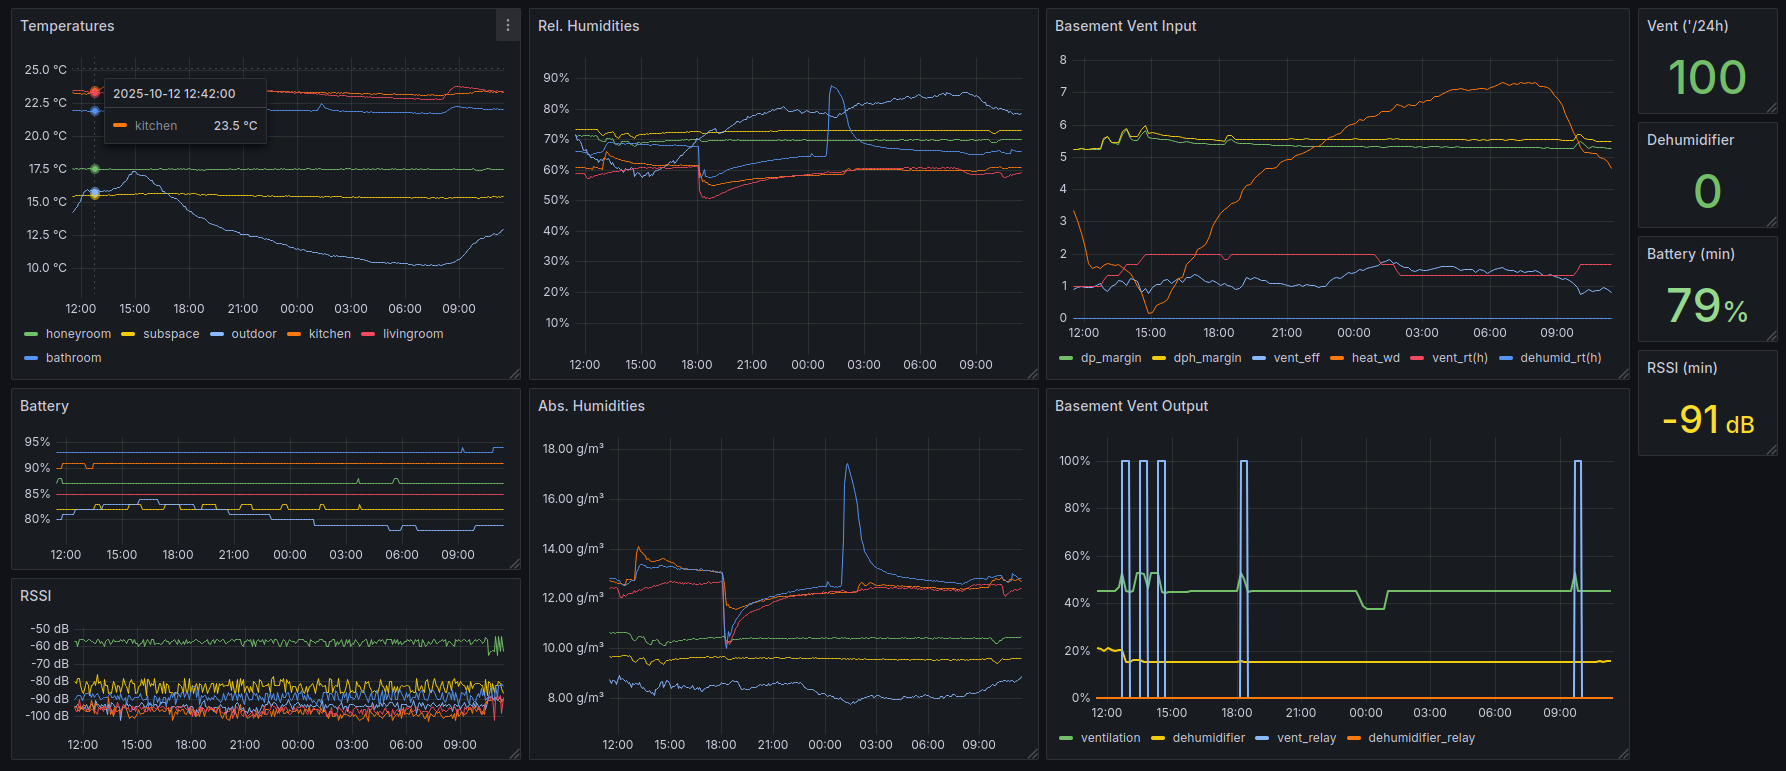This screenshot has height=771, width=1786.
Task: Click the Rel. Humidities panel resize handle
Action: pos(1032,373)
